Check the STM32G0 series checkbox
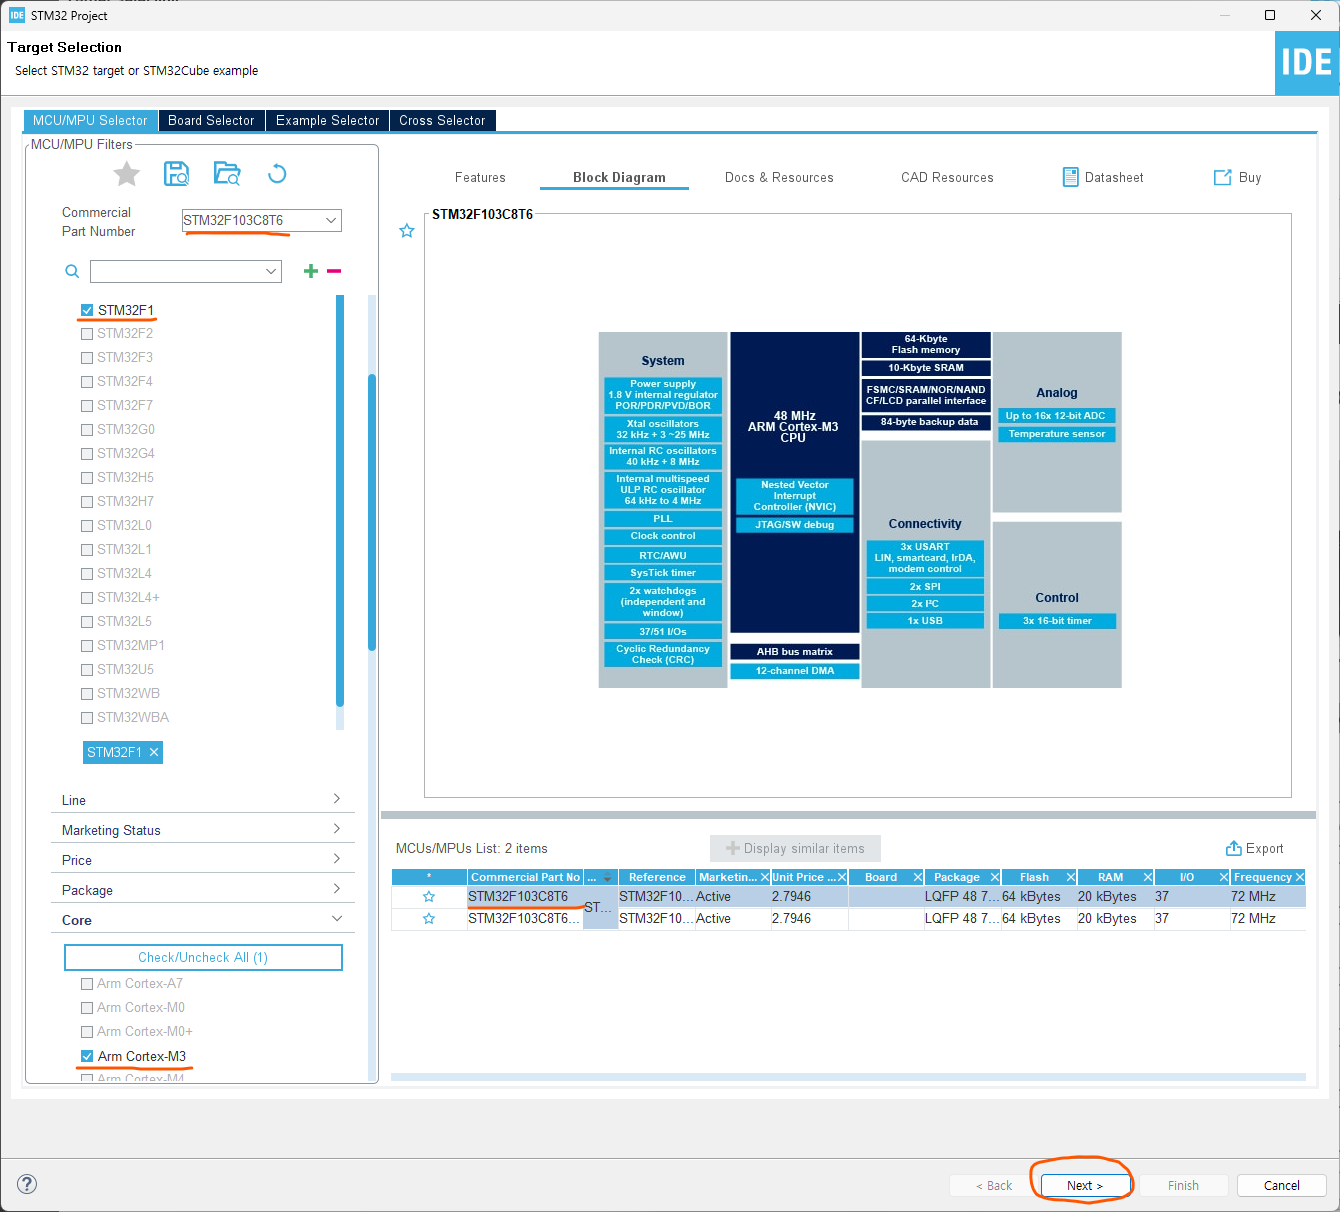This screenshot has width=1340, height=1212. 87,430
